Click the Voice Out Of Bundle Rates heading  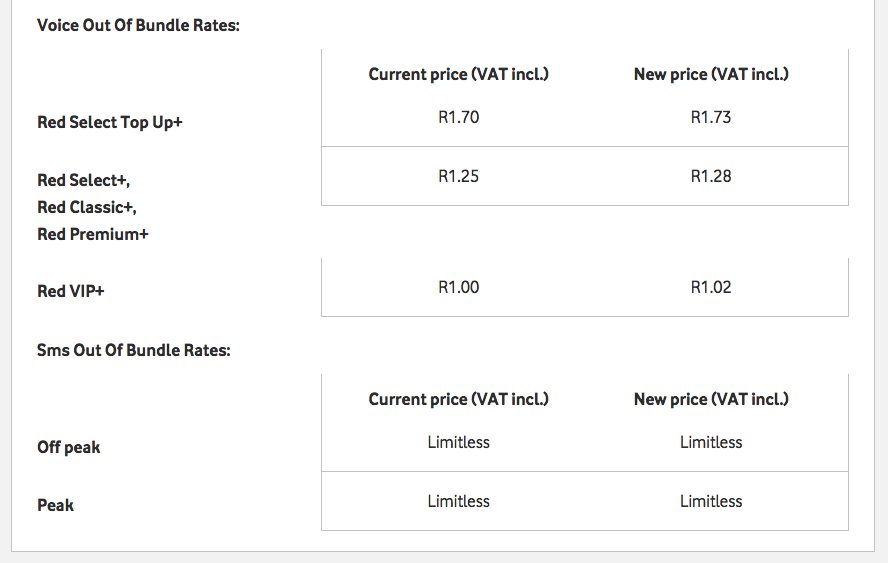pyautogui.click(x=138, y=25)
